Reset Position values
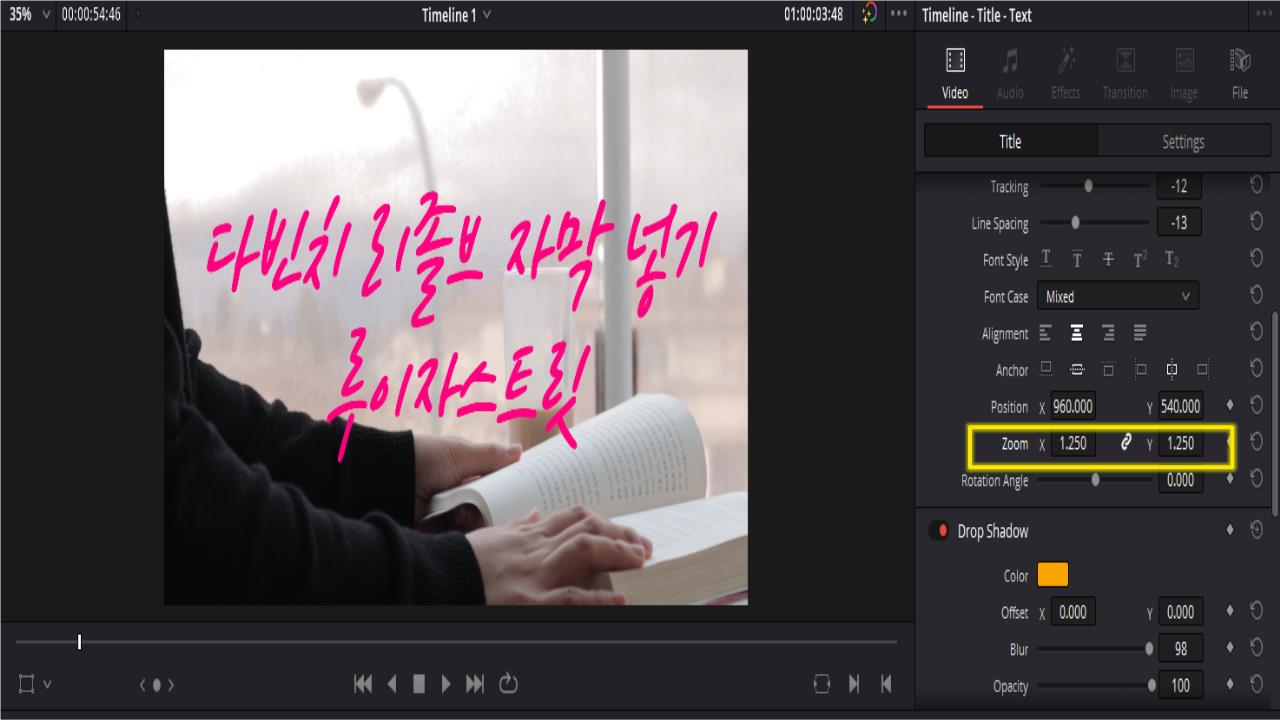 coord(1256,405)
